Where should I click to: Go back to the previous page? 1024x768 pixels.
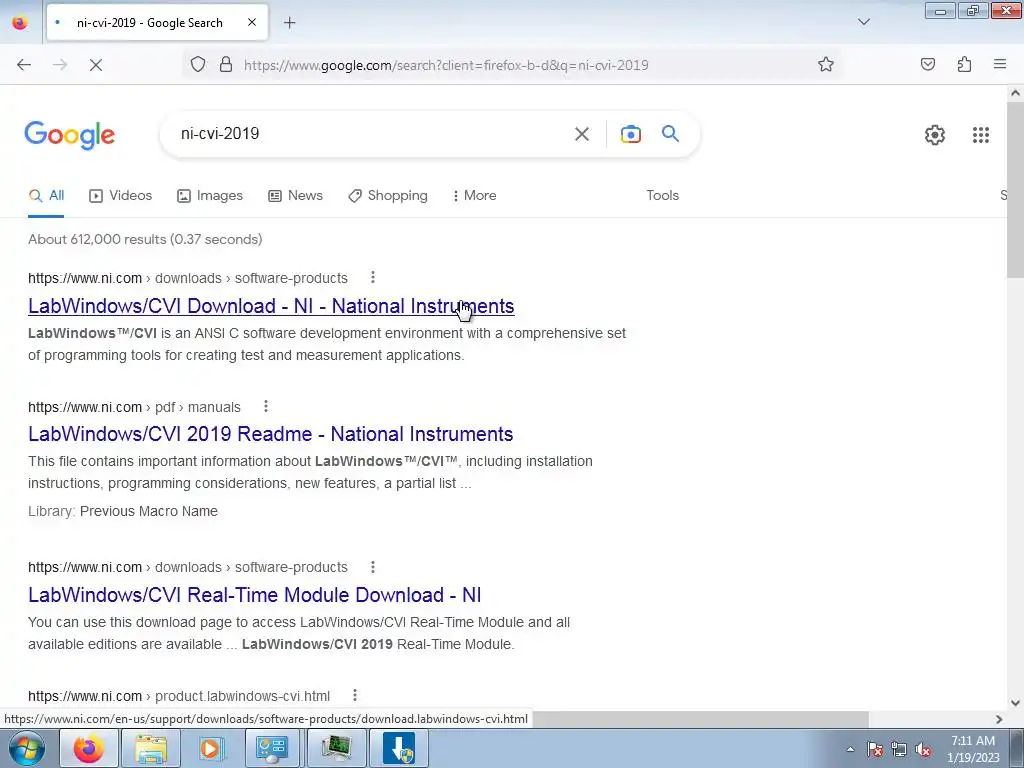point(24,65)
